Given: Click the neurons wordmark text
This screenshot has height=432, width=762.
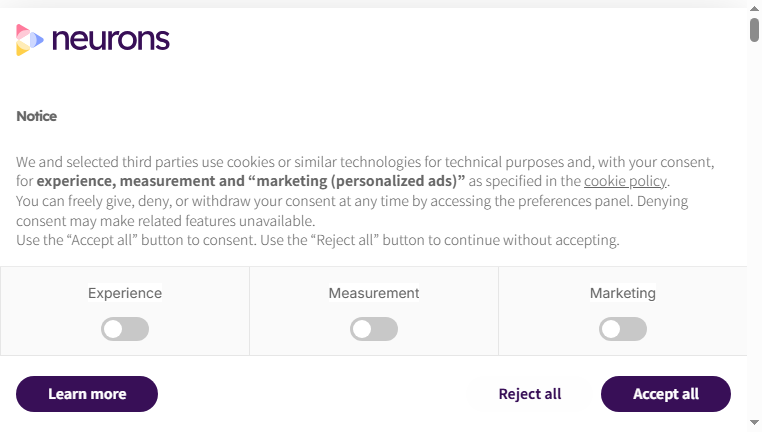Looking at the screenshot, I should 111,39.
